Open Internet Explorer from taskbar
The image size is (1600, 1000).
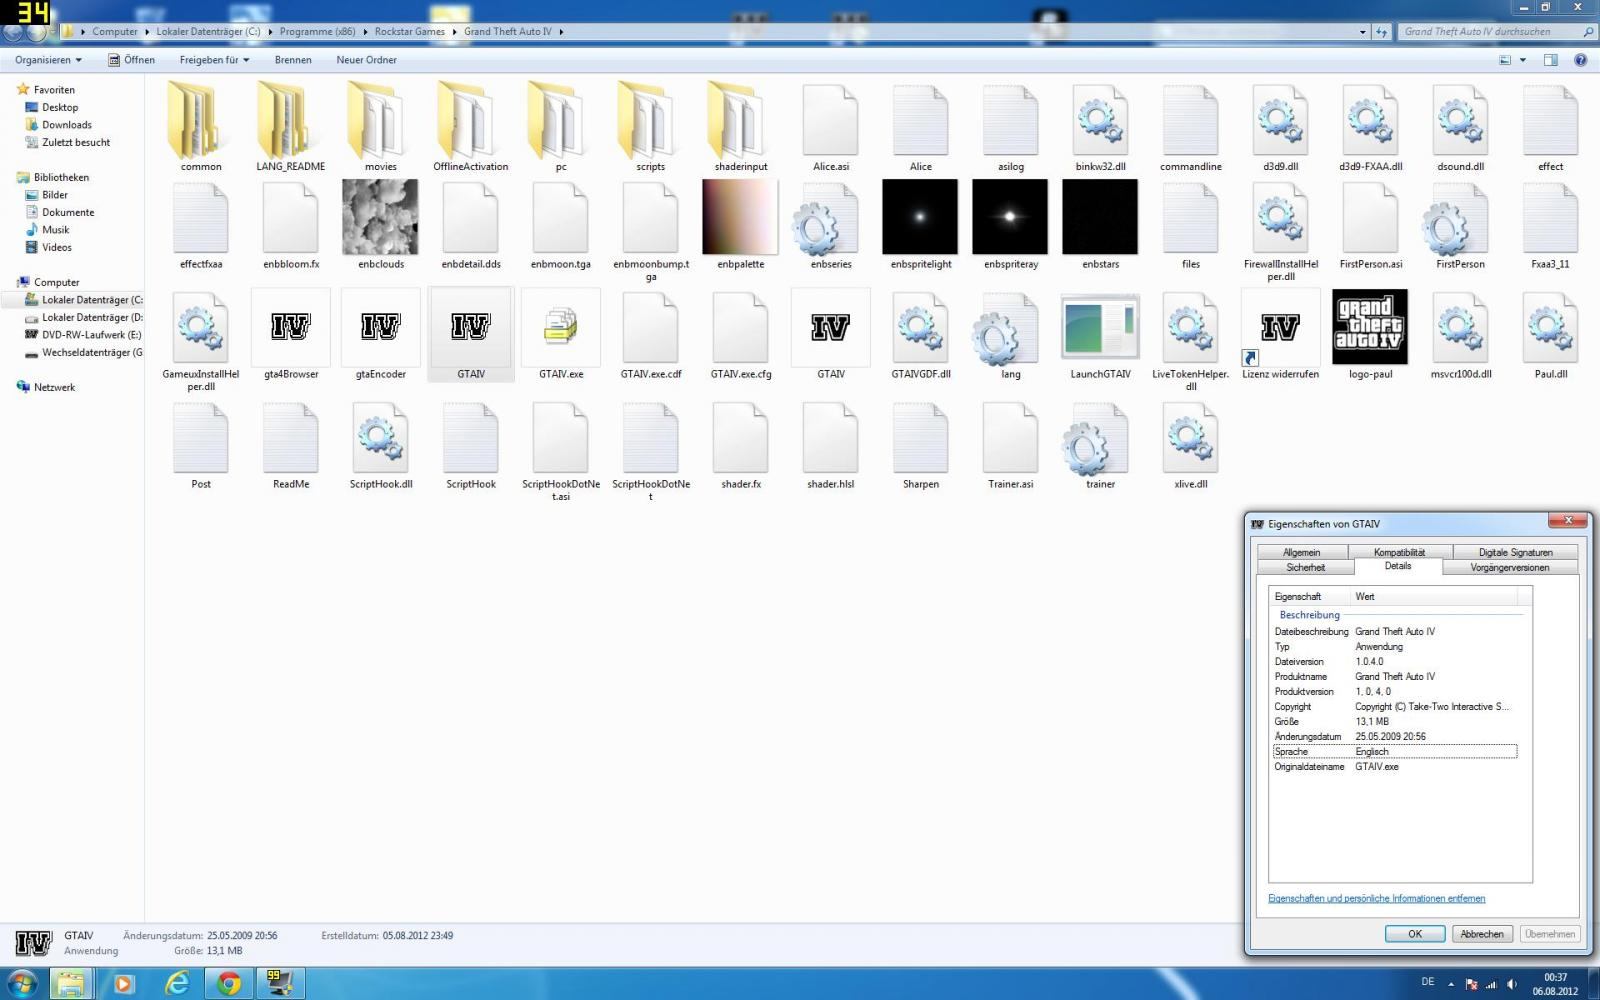click(176, 984)
